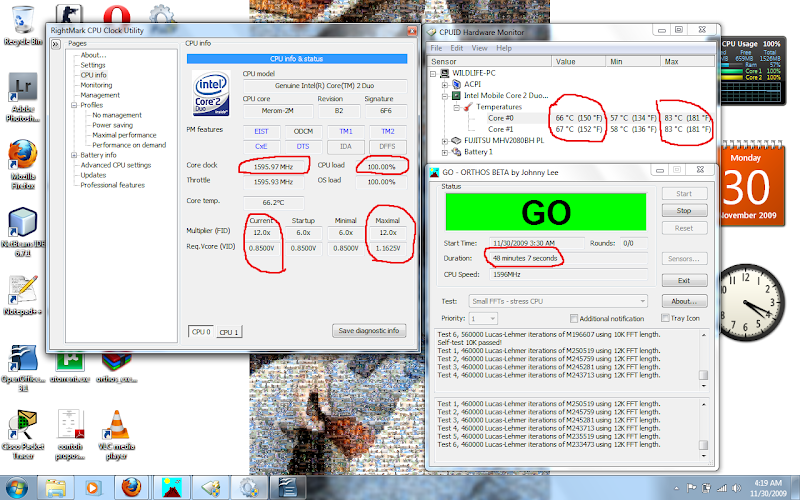Image resolution: width=800 pixels, height=500 pixels.
Task: Click the Intel Core 2 Duo logo
Action: pyautogui.click(x=211, y=93)
